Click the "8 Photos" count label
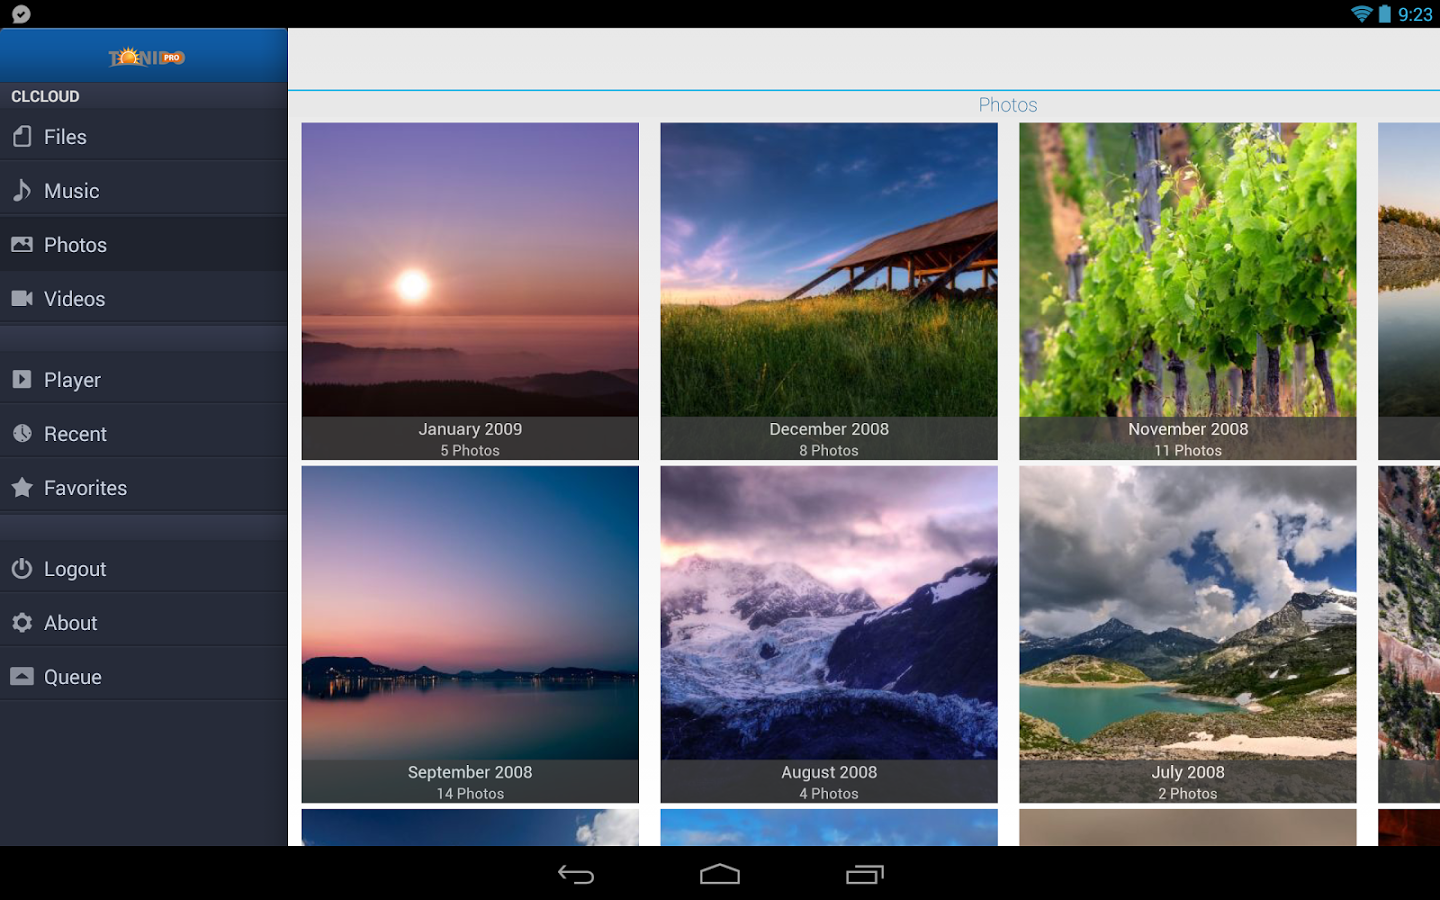 (x=829, y=451)
